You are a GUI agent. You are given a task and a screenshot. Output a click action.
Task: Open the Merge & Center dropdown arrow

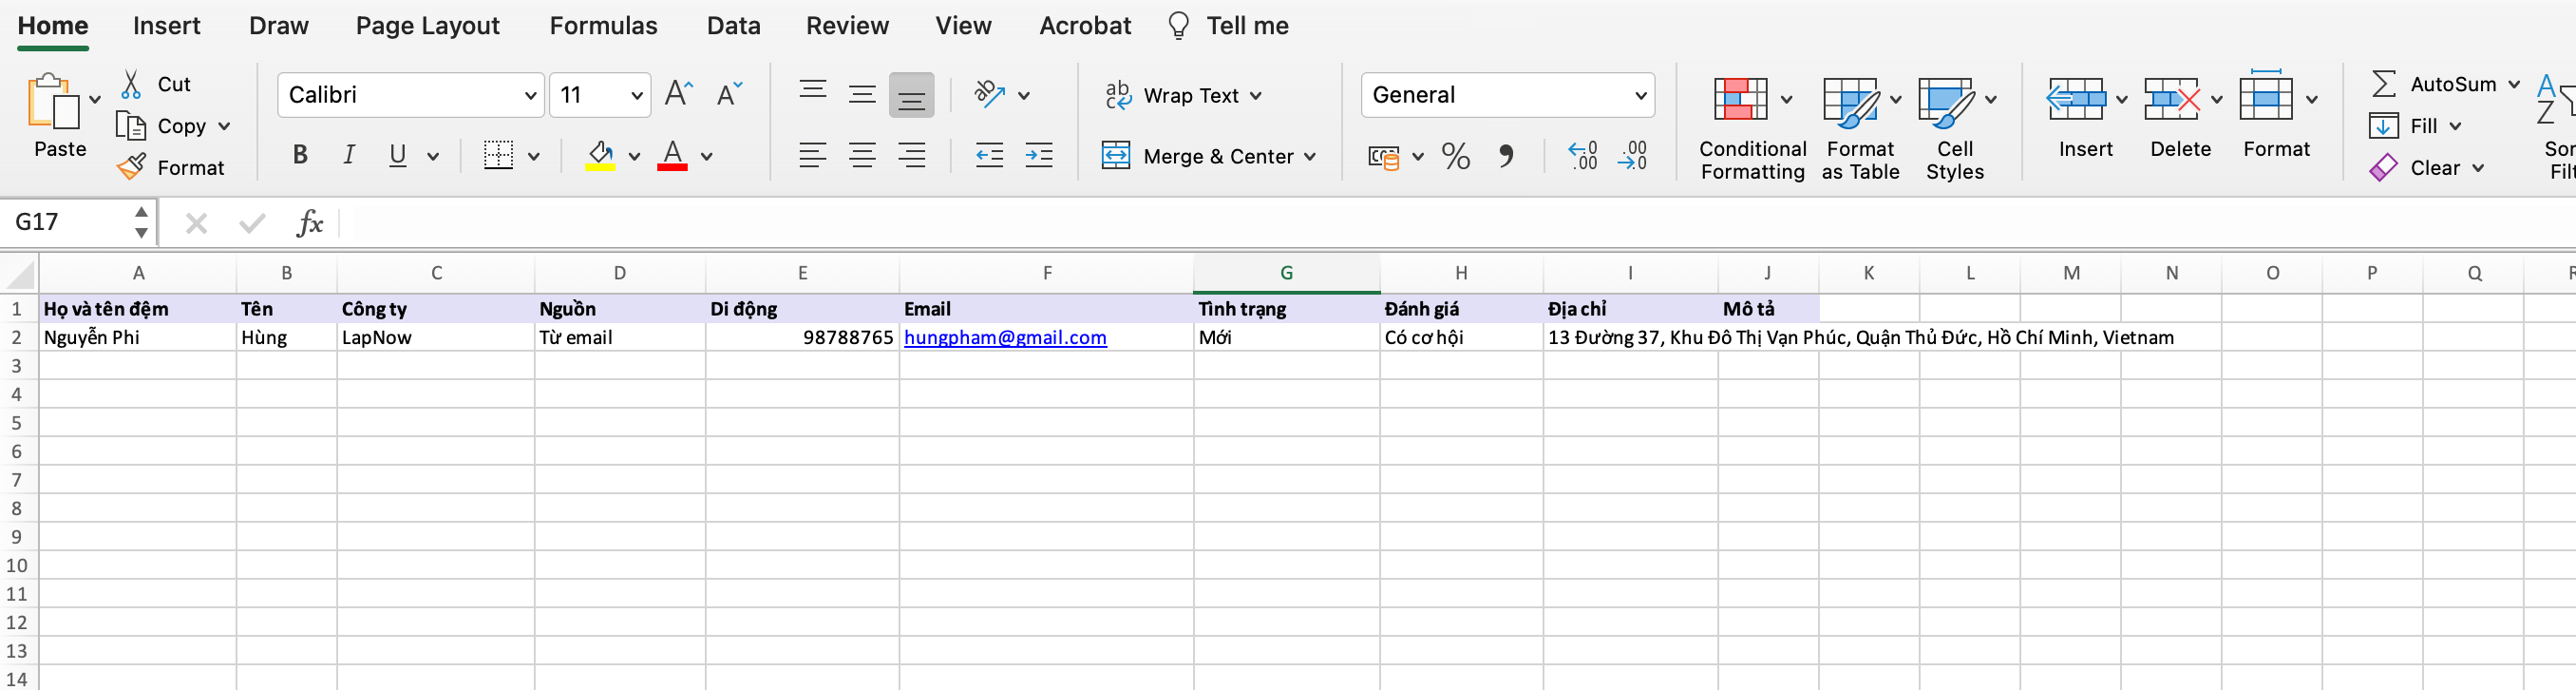point(1310,157)
